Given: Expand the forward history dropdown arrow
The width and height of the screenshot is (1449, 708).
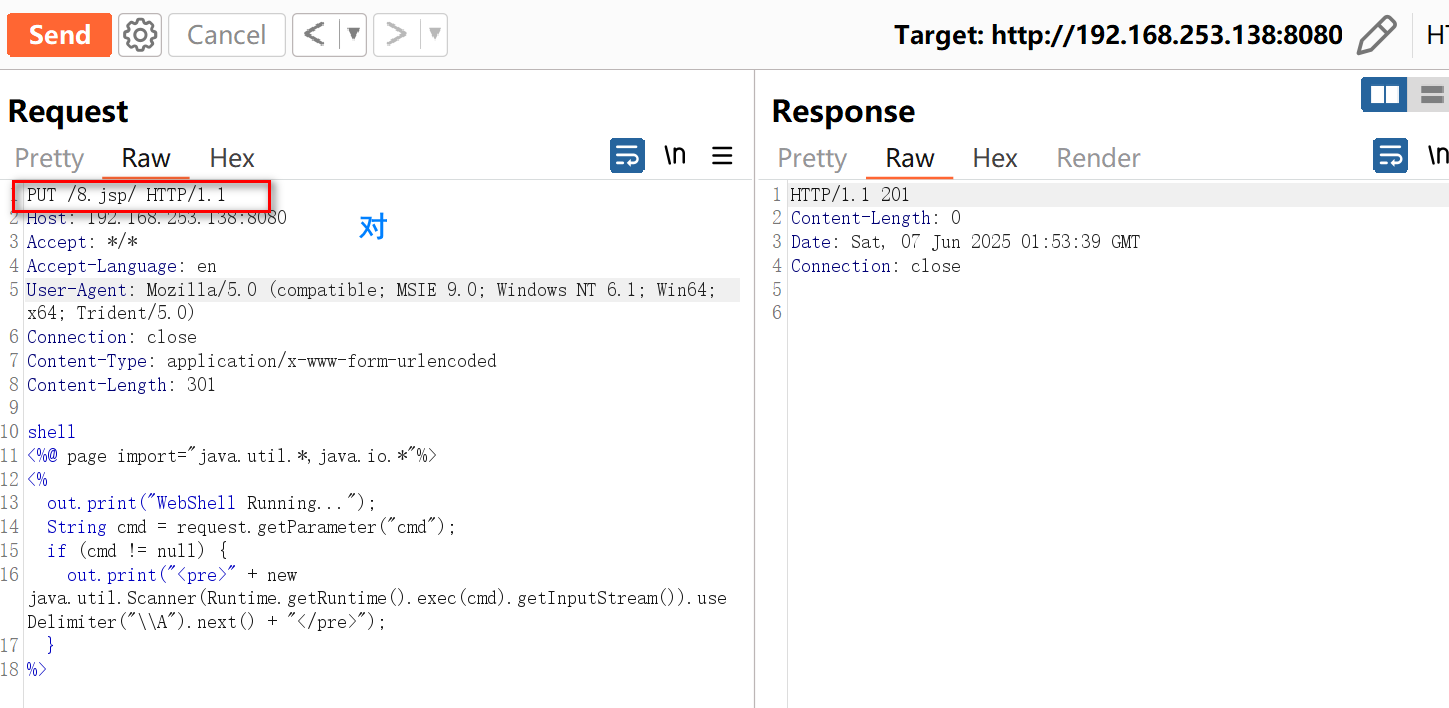Looking at the screenshot, I should tap(435, 35).
